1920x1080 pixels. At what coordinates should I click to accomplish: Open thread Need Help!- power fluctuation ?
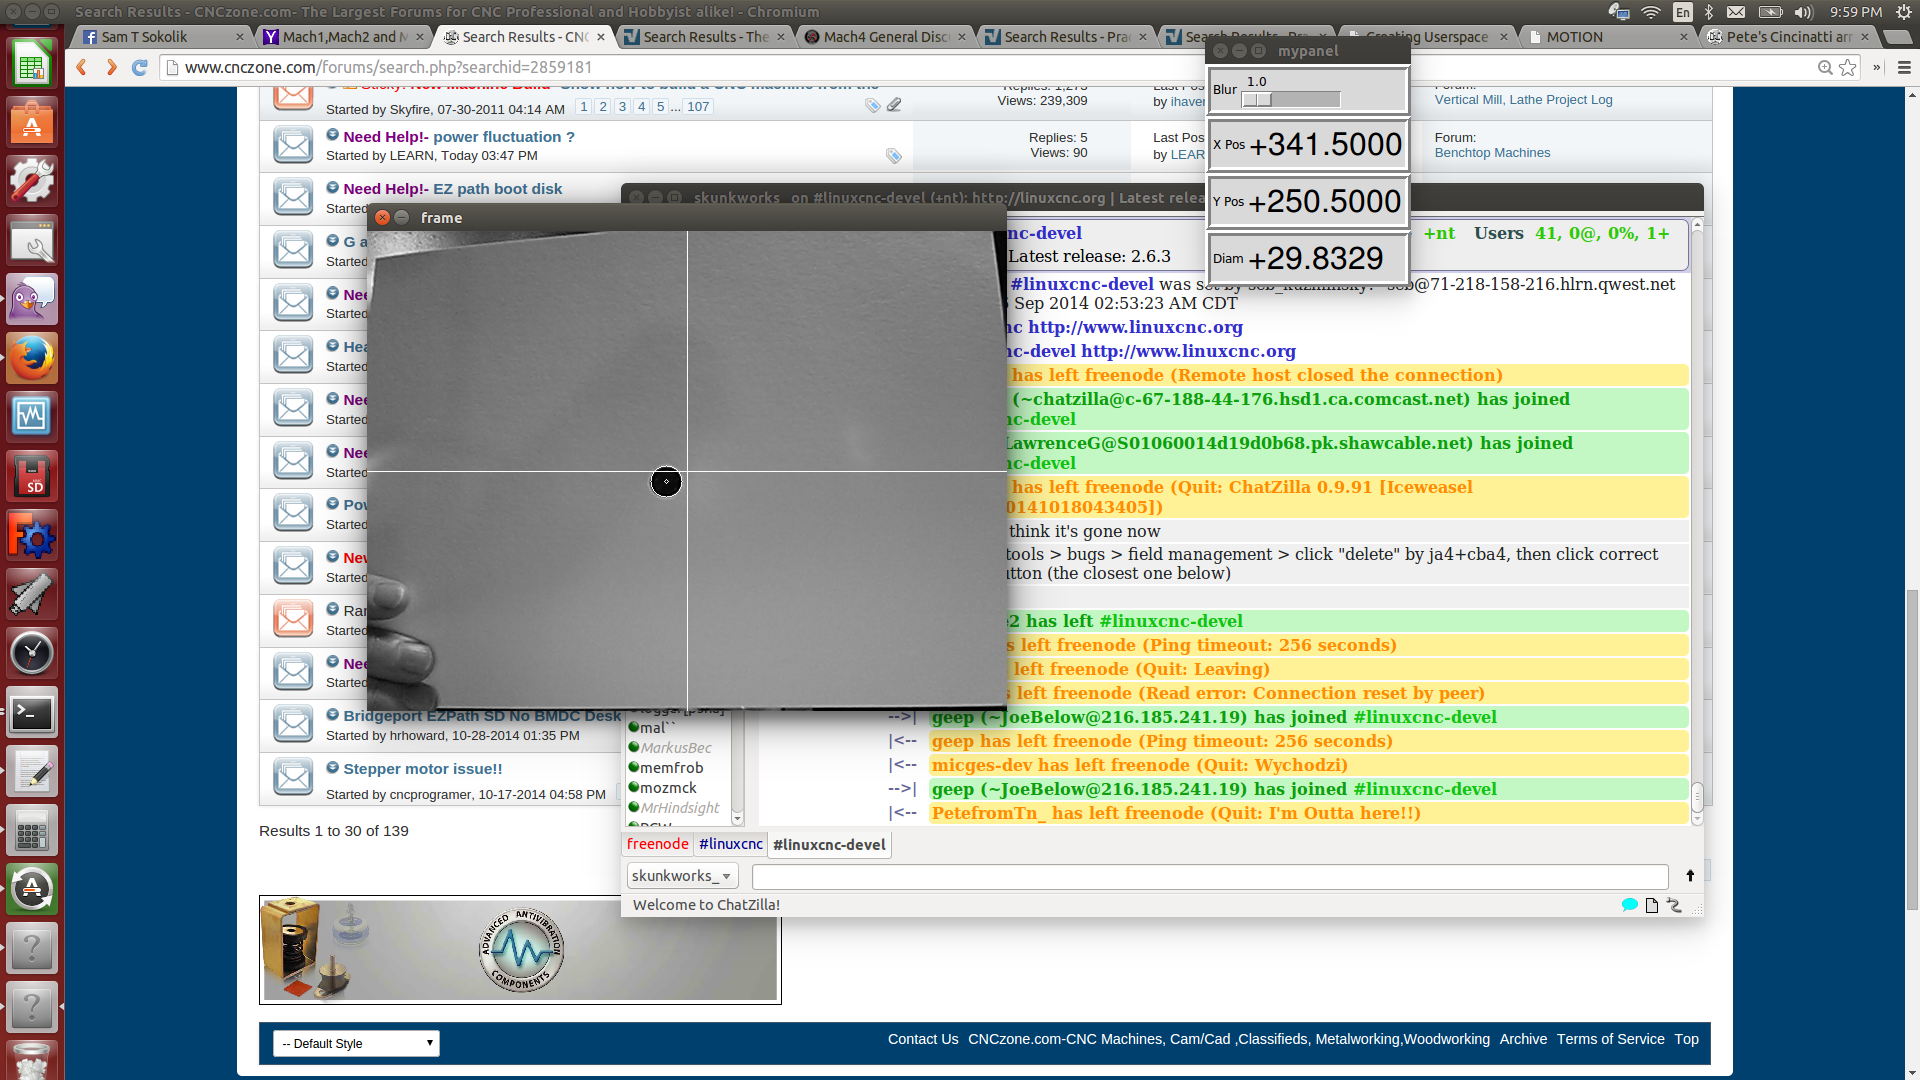(x=458, y=137)
